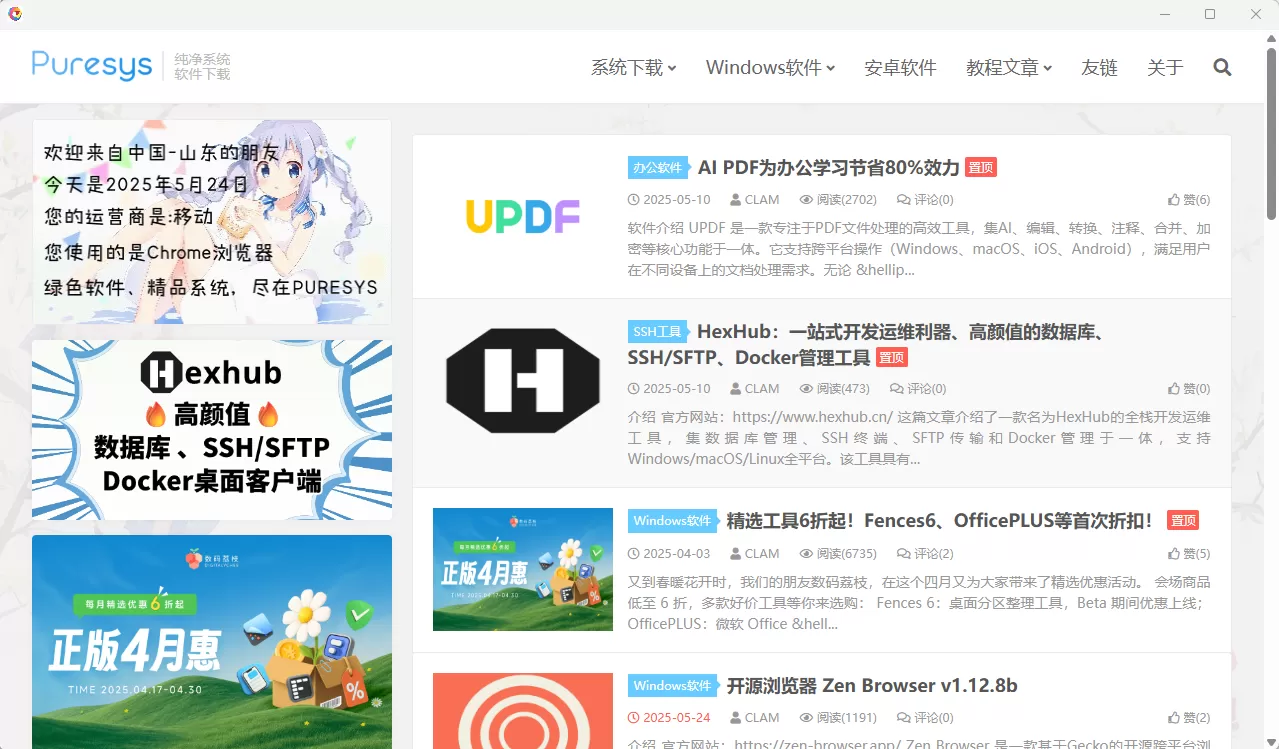Click the Puresys site logo
1279x749 pixels.
[x=91, y=64]
